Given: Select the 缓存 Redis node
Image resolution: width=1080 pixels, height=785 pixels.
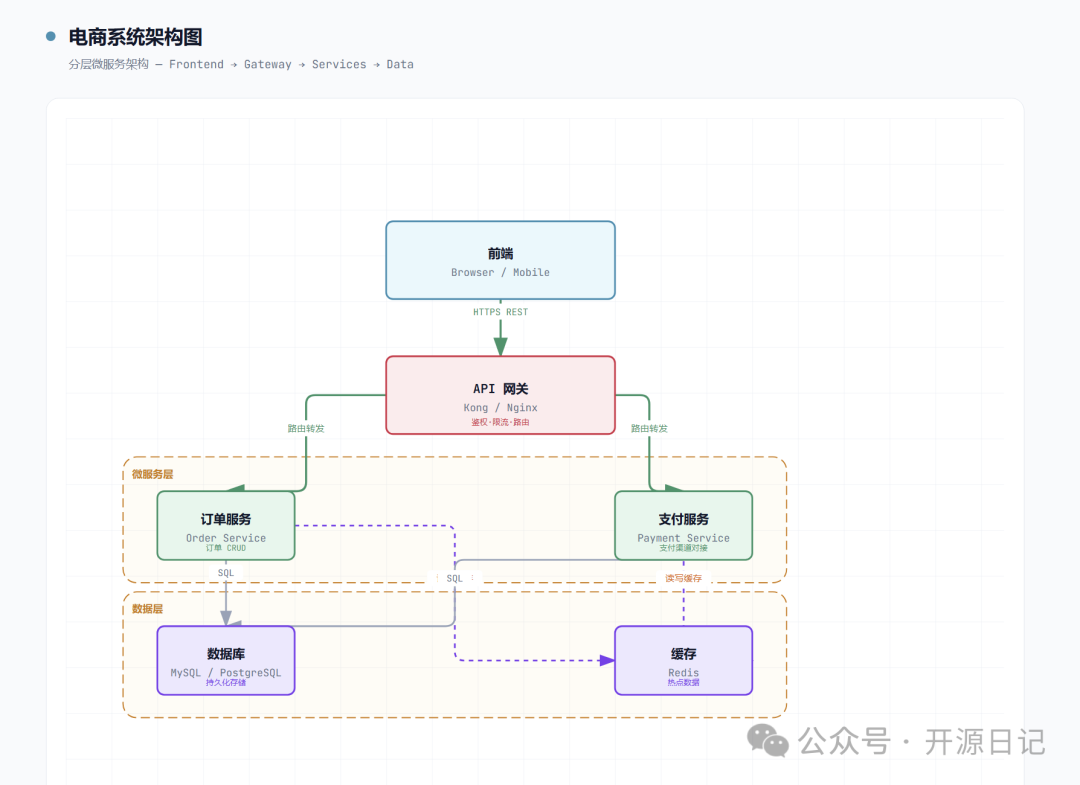Looking at the screenshot, I should [683, 660].
